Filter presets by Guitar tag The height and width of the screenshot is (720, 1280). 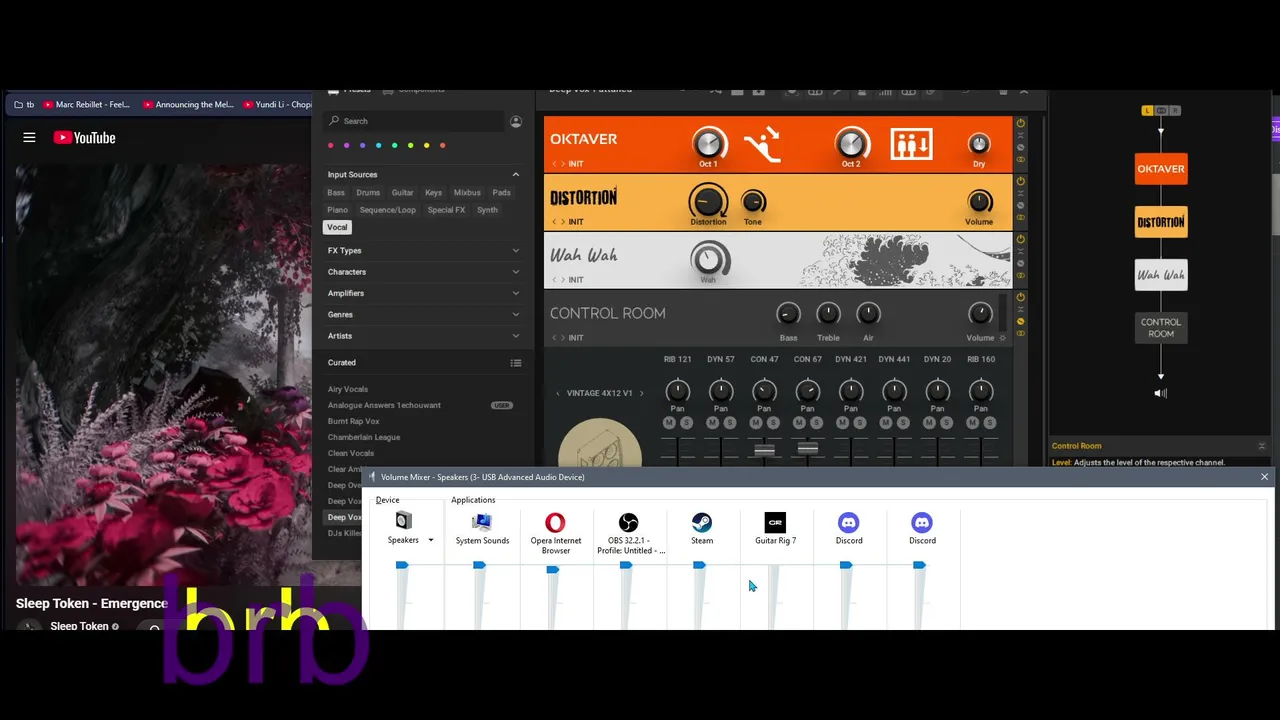click(403, 193)
